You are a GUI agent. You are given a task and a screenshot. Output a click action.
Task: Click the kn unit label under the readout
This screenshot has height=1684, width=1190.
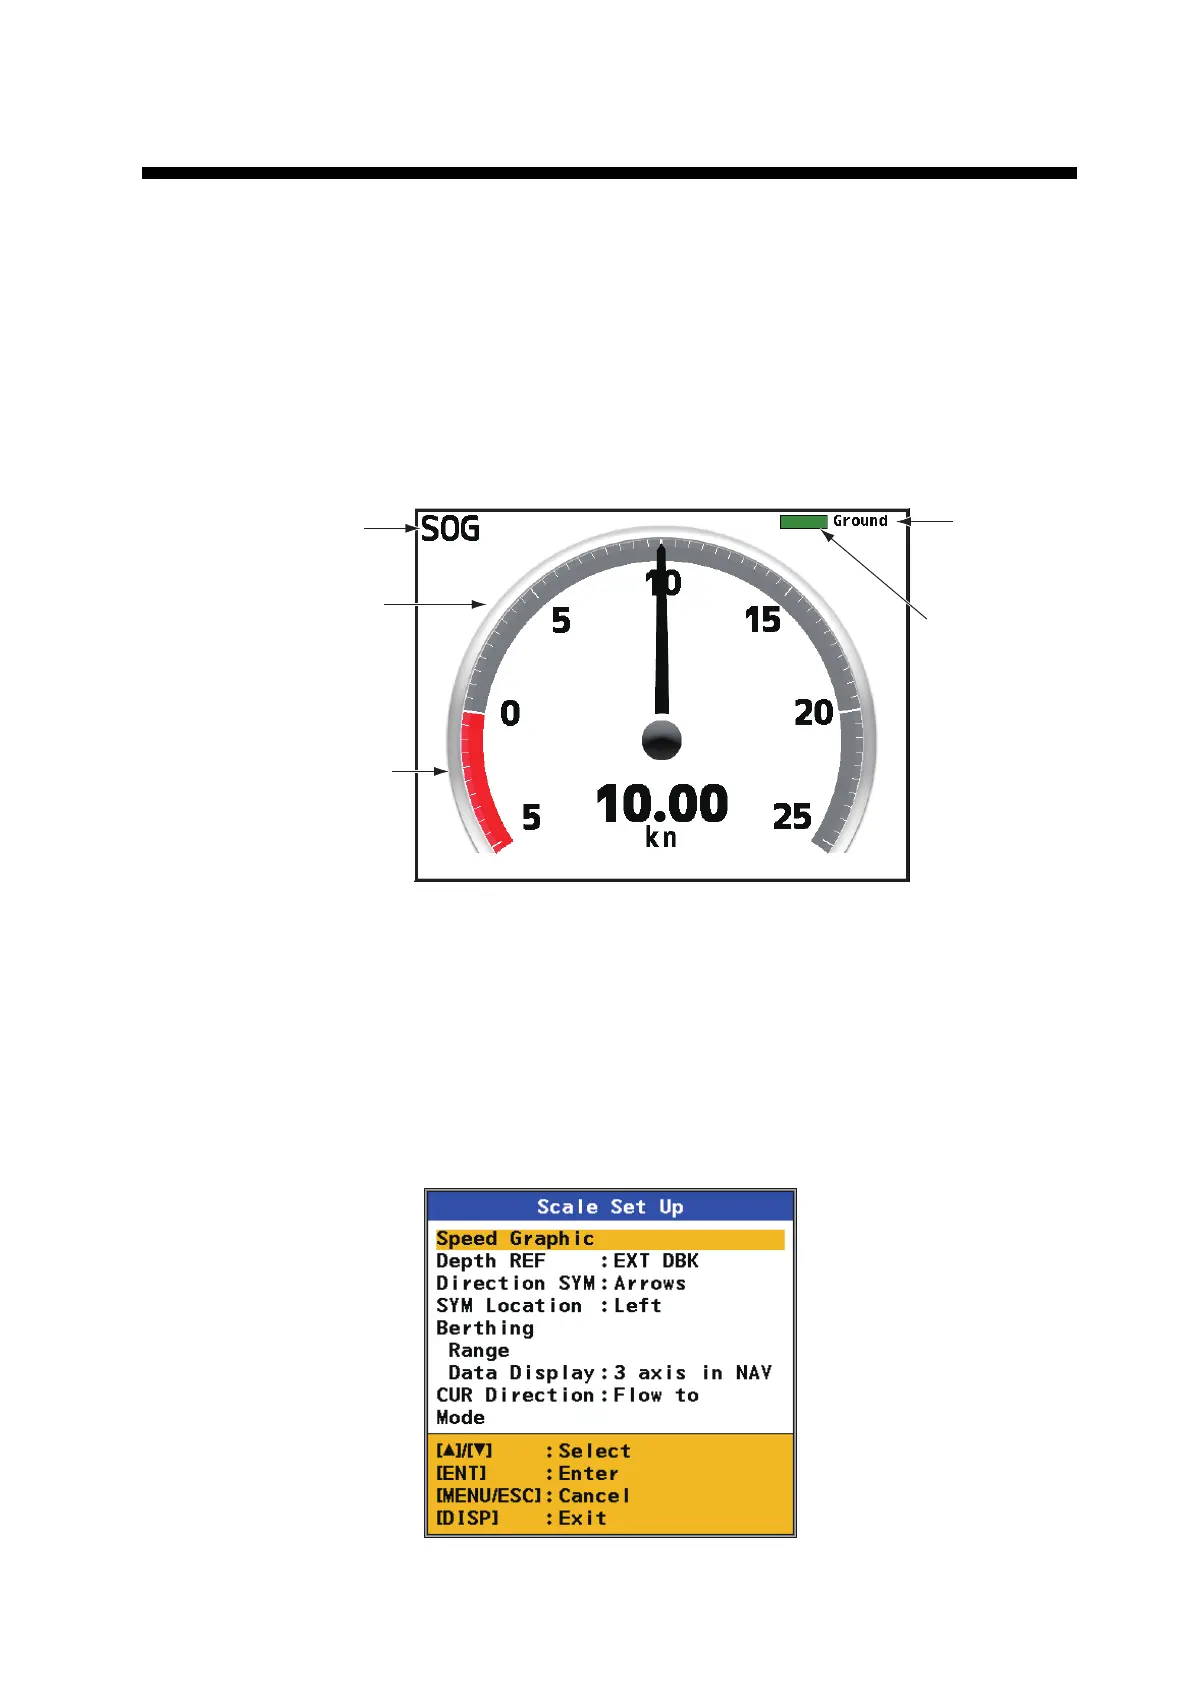(661, 838)
